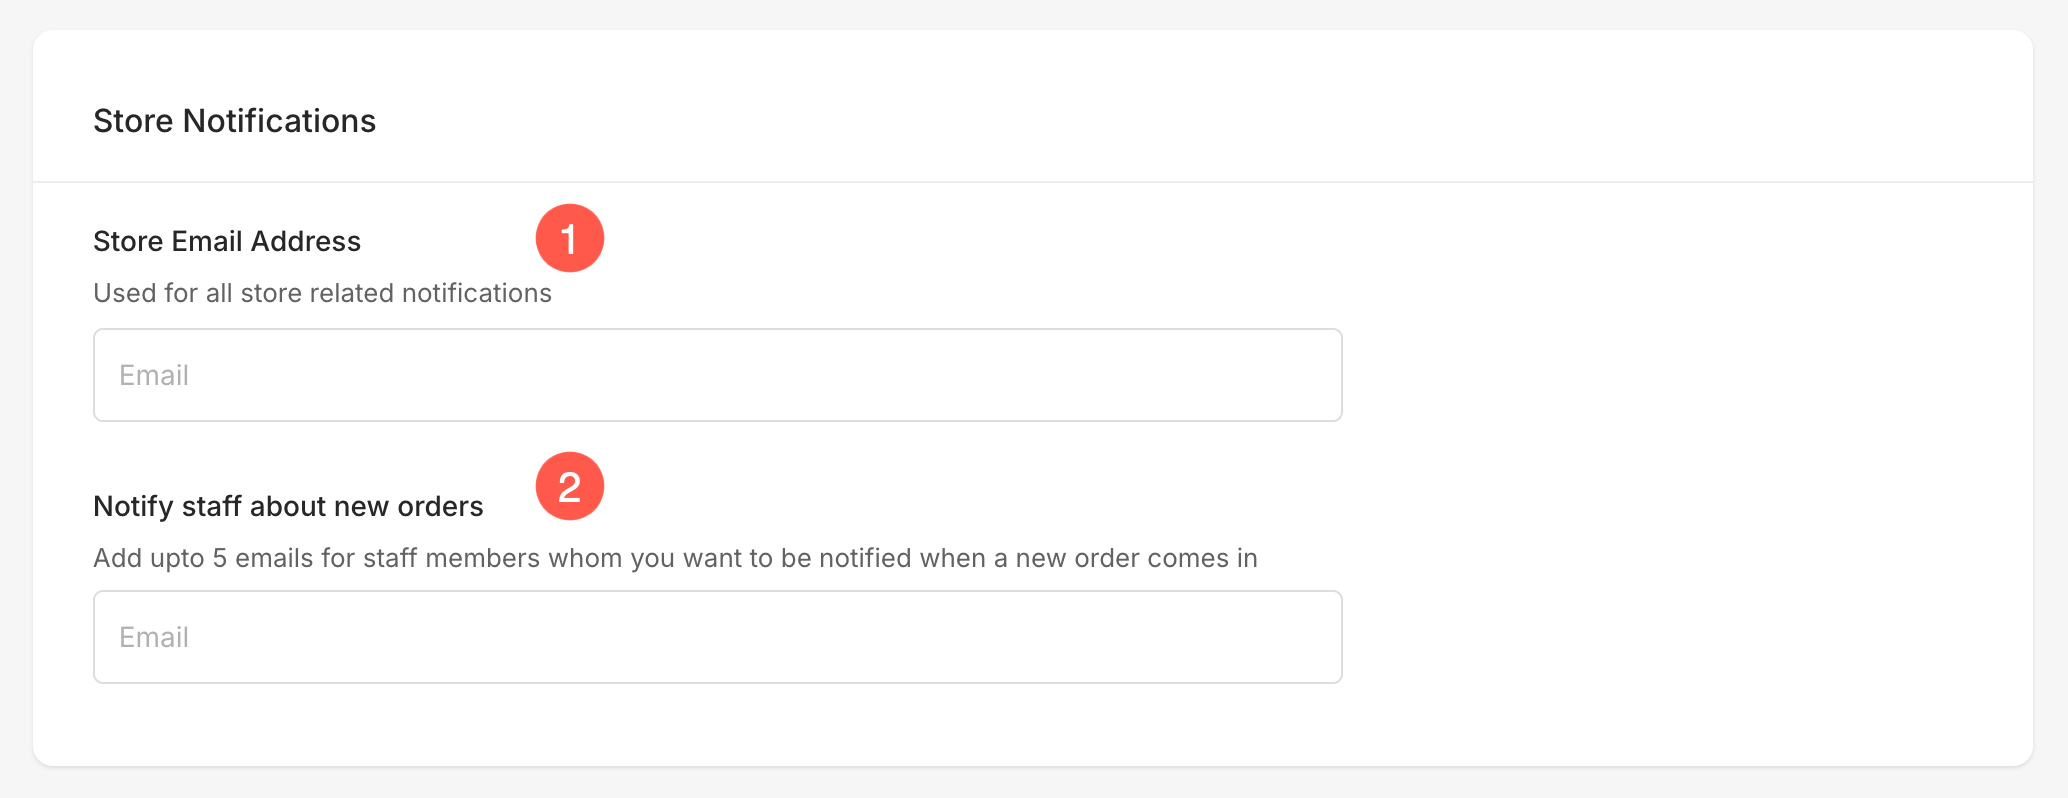Click the 'Add upto 5 emails' description text
This screenshot has height=798, width=2068.
click(x=675, y=558)
